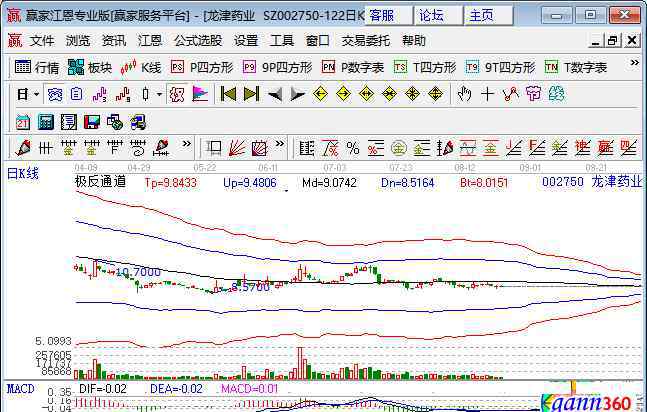Open the T数字表 tool
This screenshot has width=647, height=412.
tap(576, 67)
